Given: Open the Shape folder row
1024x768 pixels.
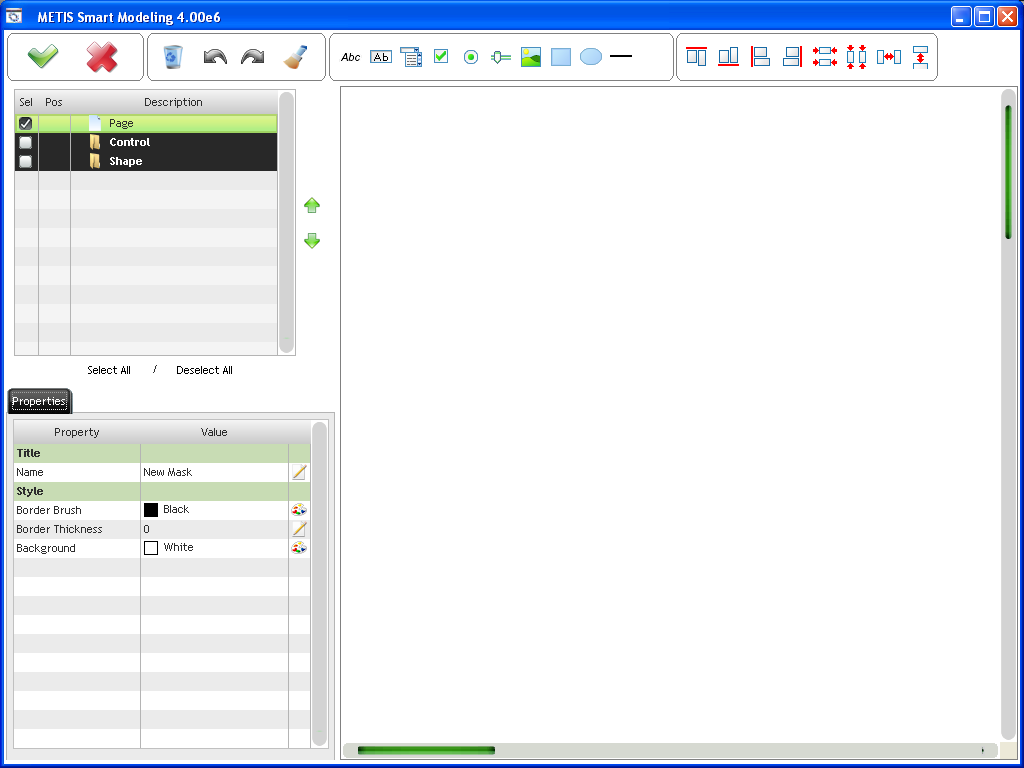Looking at the screenshot, I should coord(146,161).
